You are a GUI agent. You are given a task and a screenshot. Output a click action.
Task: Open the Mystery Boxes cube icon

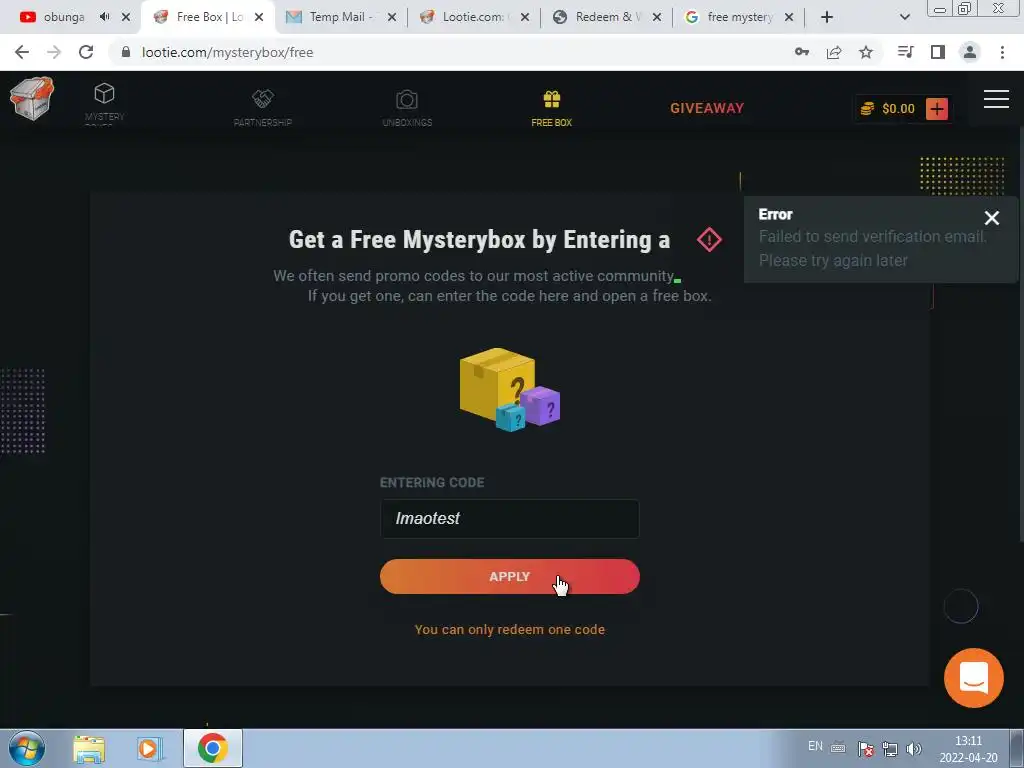click(x=104, y=93)
